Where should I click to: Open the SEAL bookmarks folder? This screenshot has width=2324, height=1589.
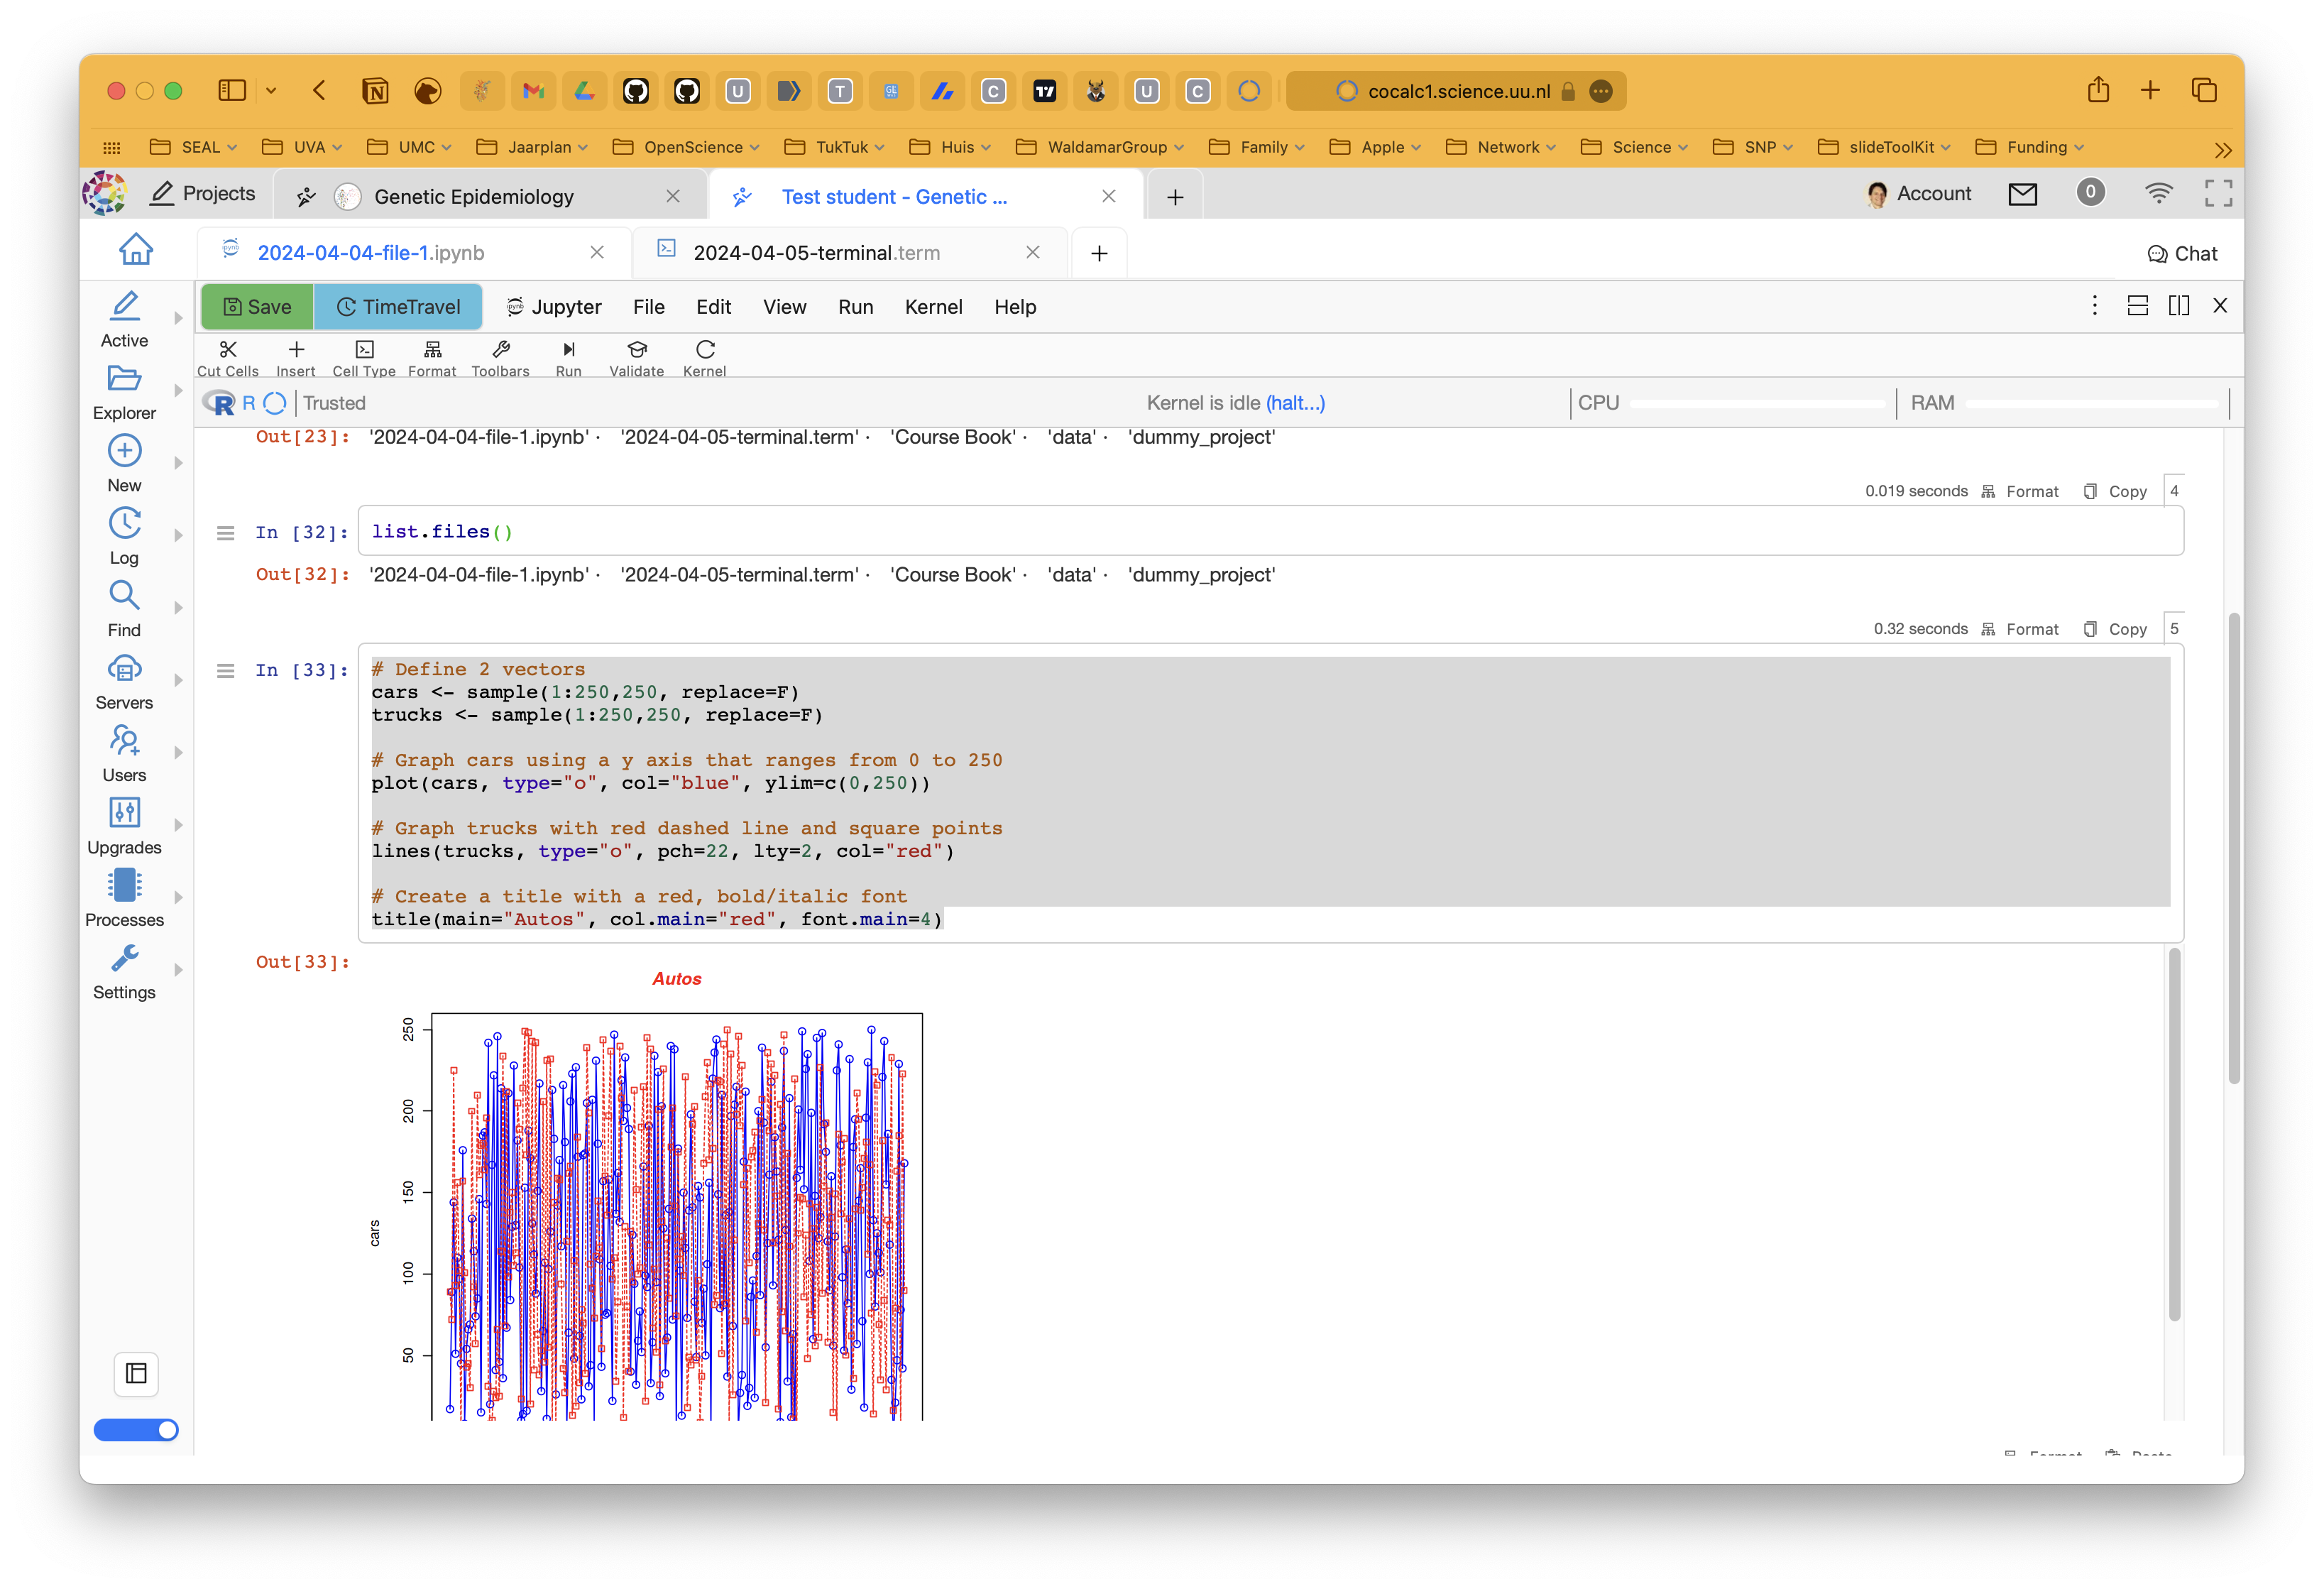193,147
